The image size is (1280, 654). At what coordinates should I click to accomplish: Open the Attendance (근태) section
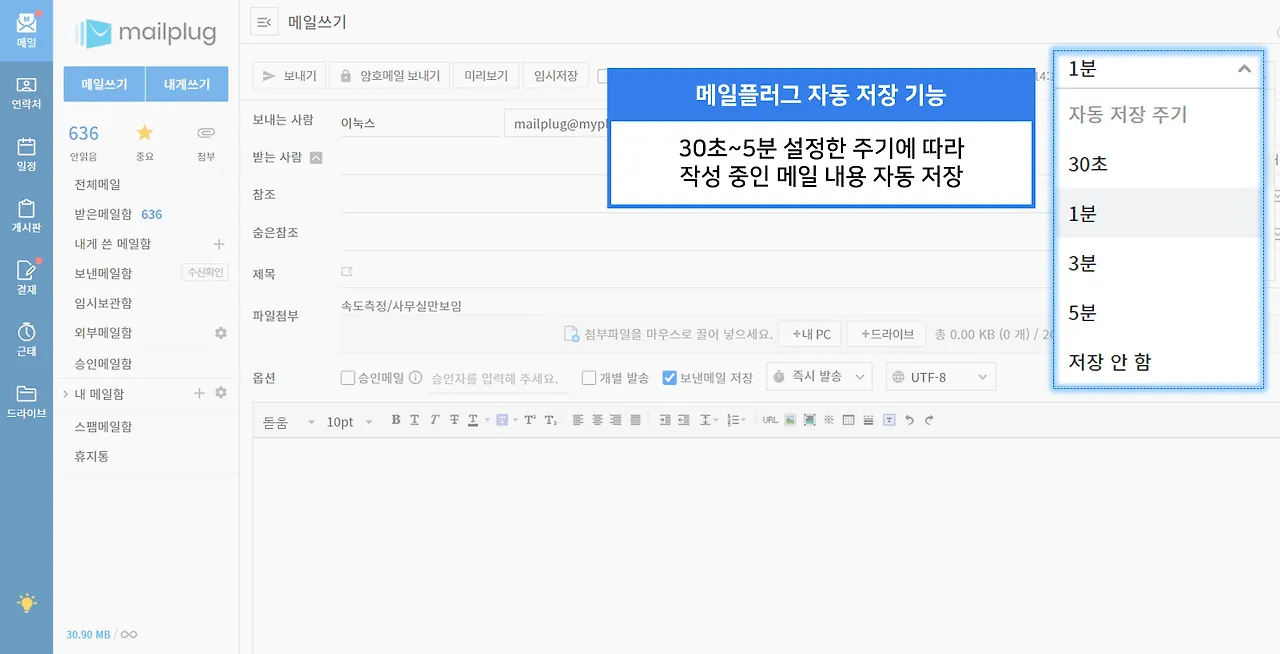click(x=26, y=339)
